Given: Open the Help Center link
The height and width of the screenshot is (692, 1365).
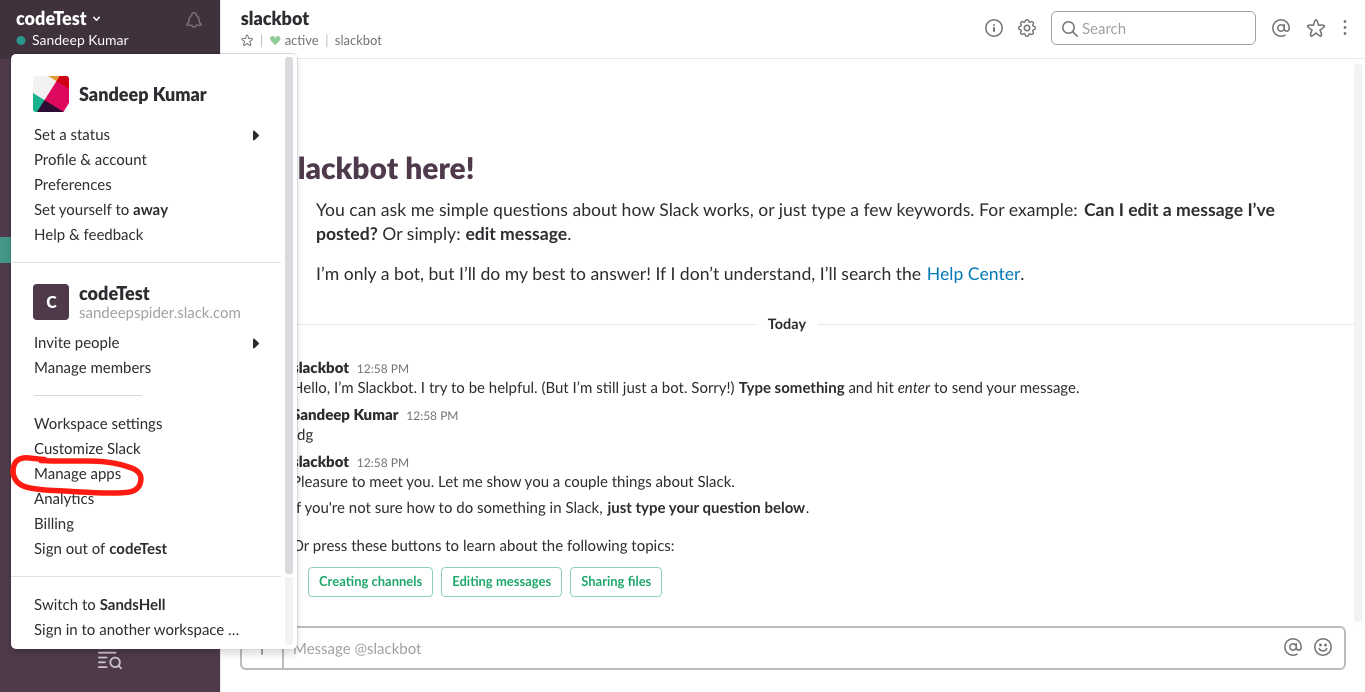Looking at the screenshot, I should point(973,273).
